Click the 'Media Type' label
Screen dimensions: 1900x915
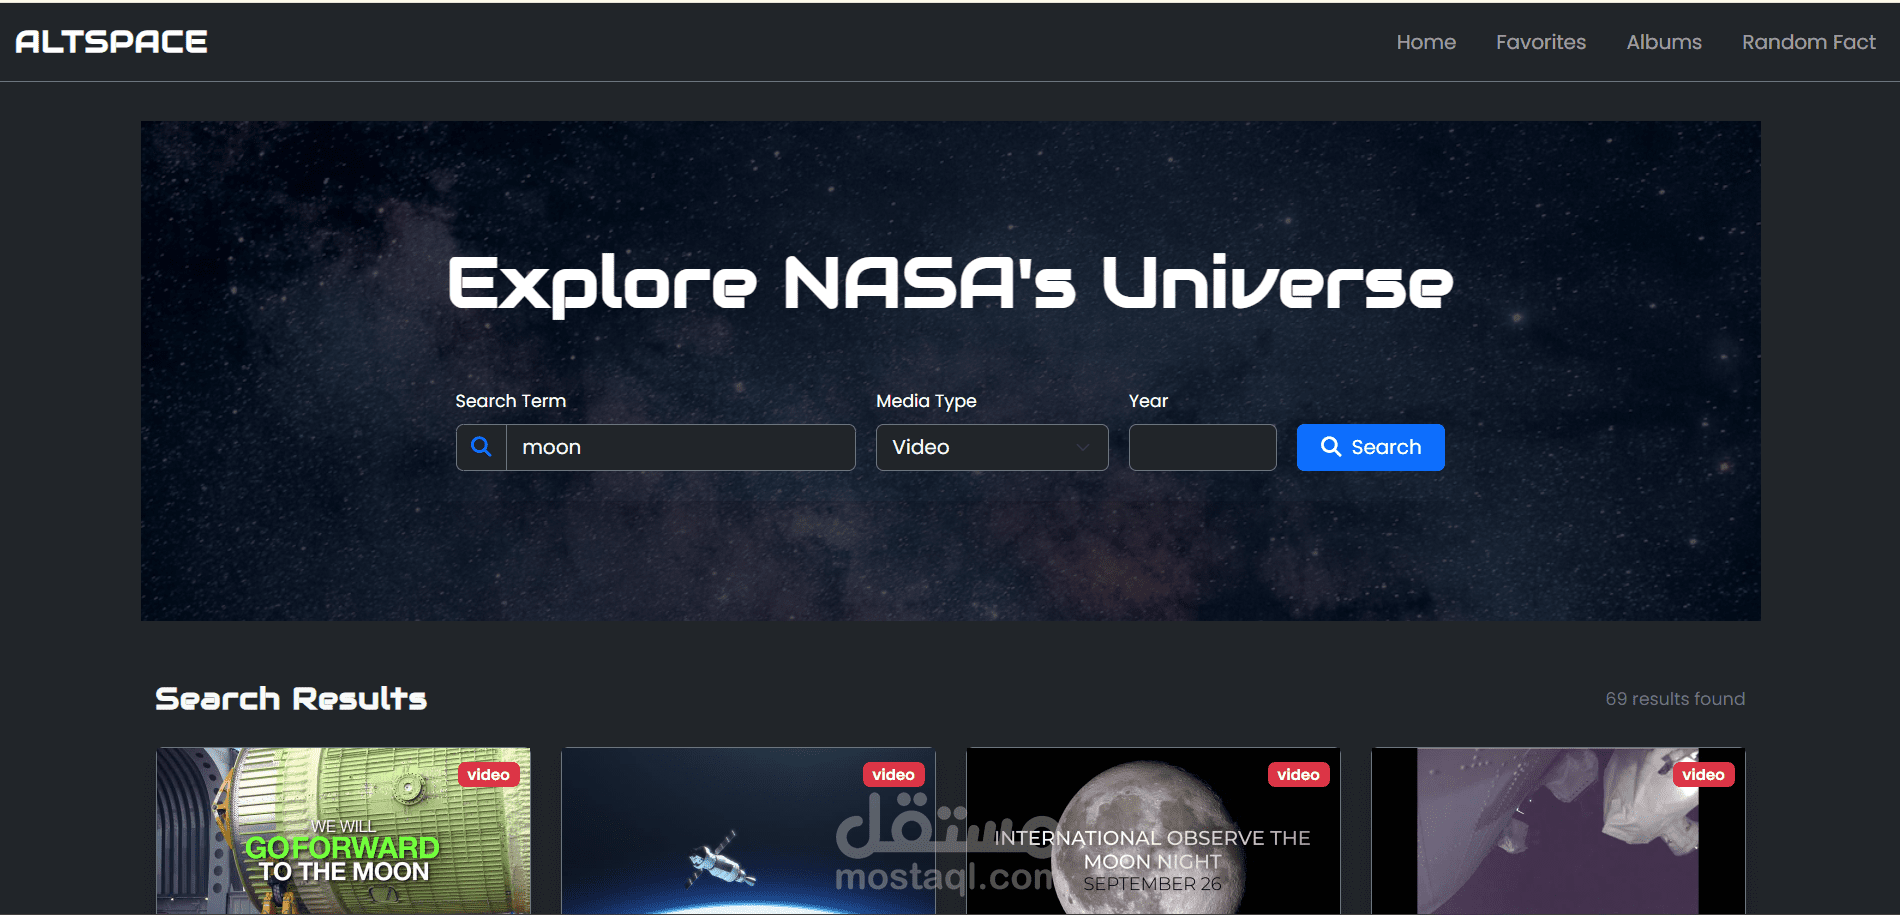tap(926, 401)
